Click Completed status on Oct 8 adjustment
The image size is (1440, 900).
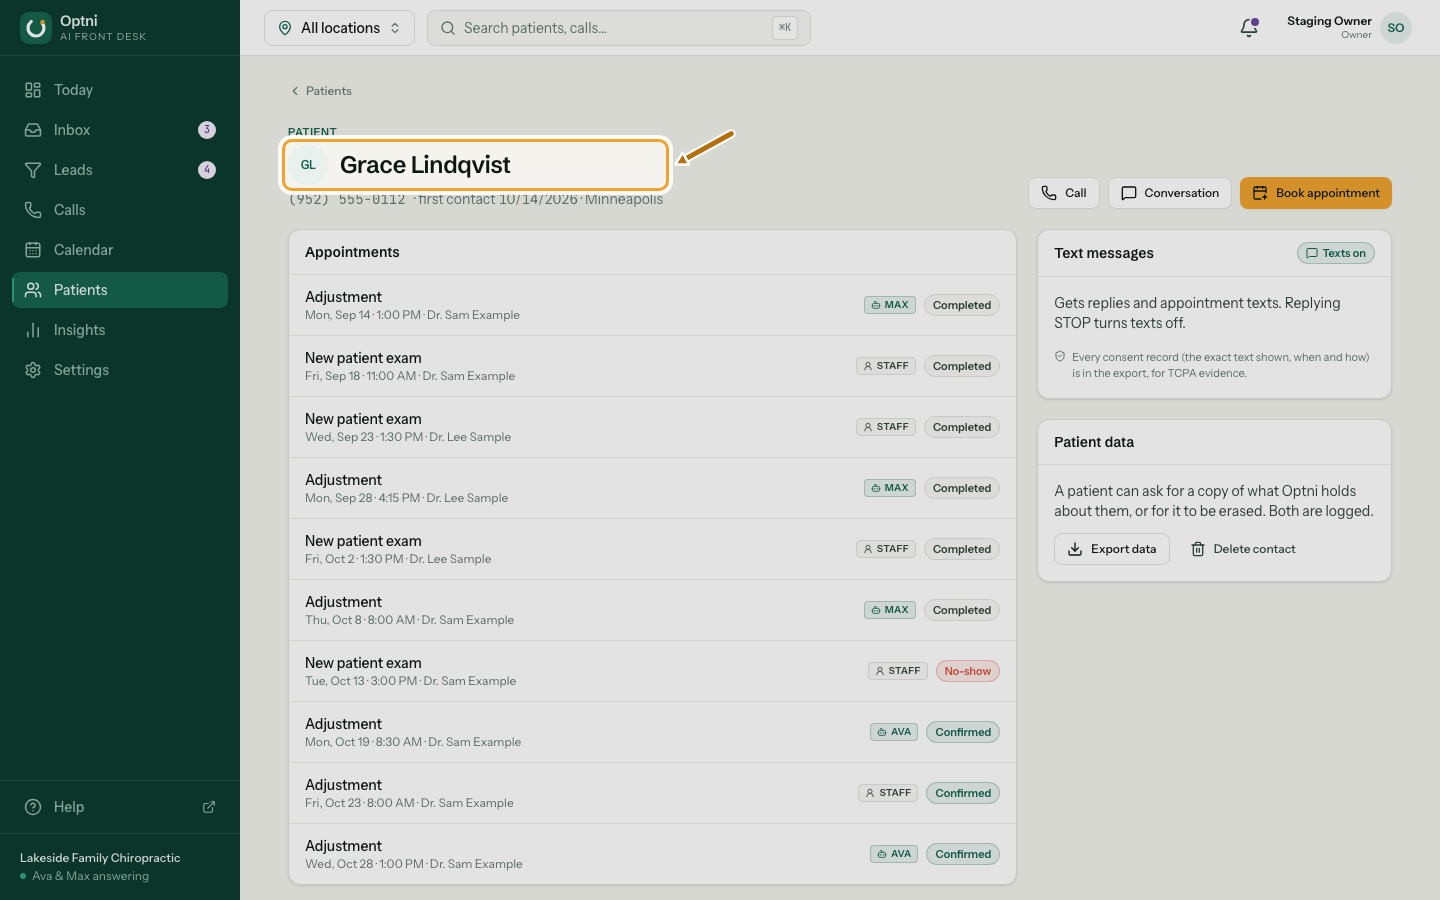click(962, 610)
